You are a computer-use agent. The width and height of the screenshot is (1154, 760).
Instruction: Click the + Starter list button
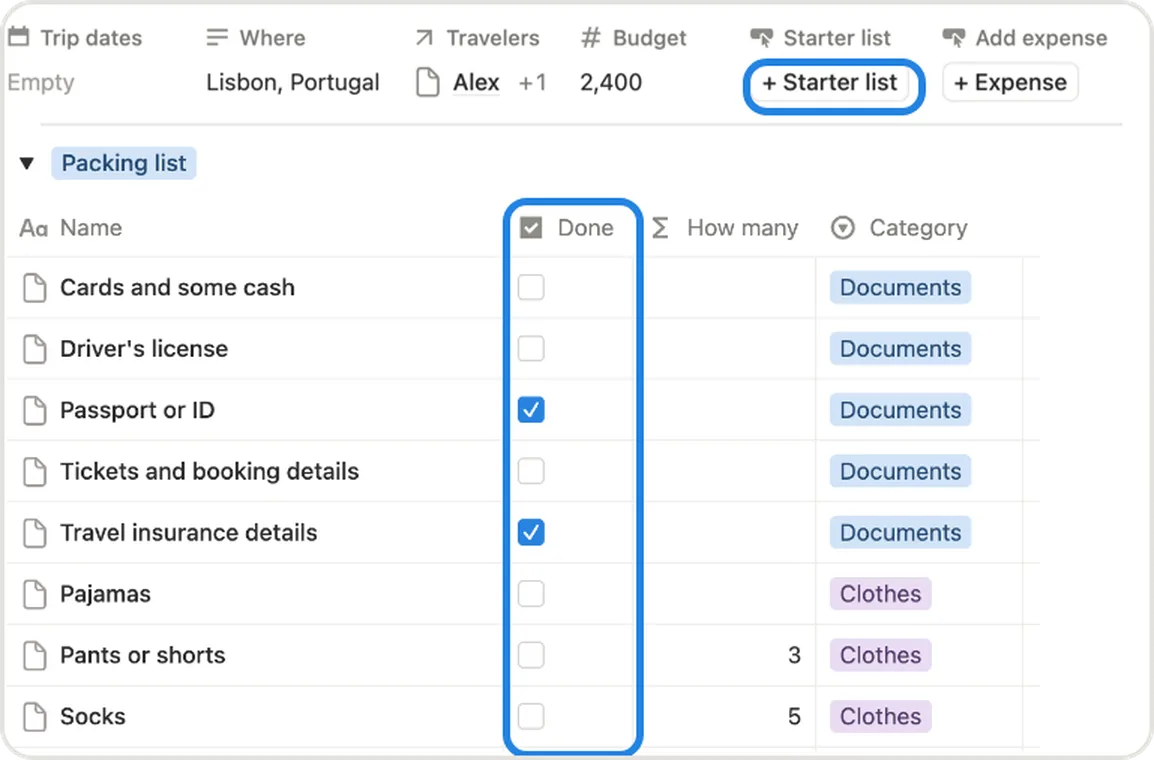(x=830, y=82)
